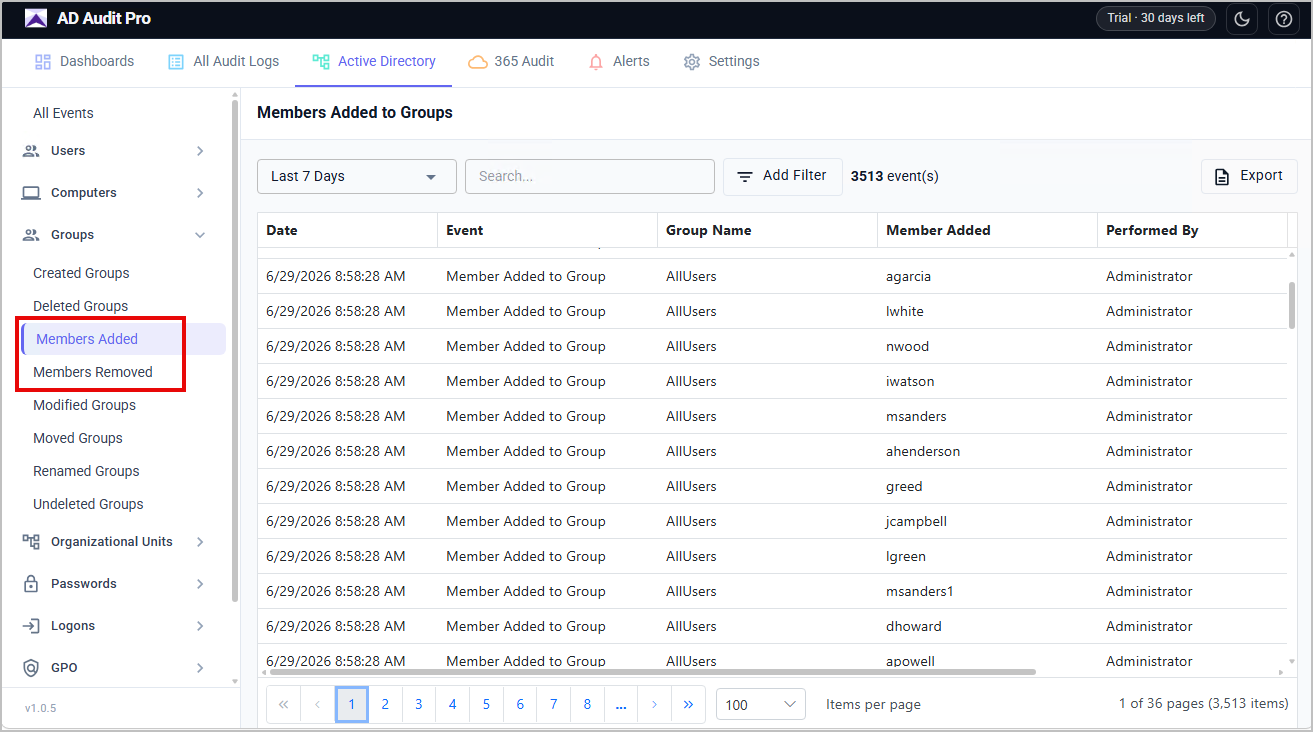Sort by Date column header

(x=347, y=230)
